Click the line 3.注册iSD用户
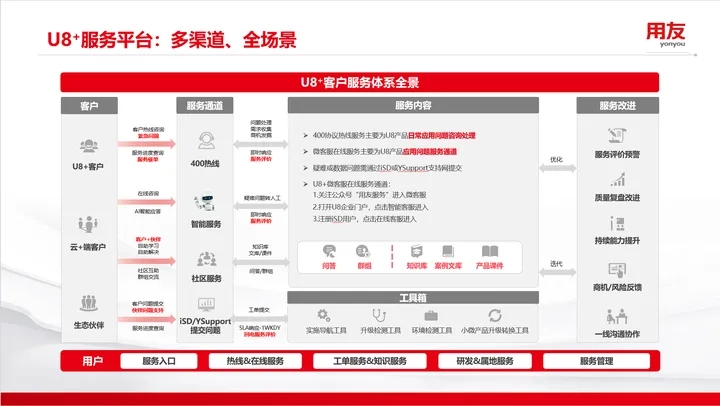The height and width of the screenshot is (406, 720). pyautogui.click(x=335, y=219)
